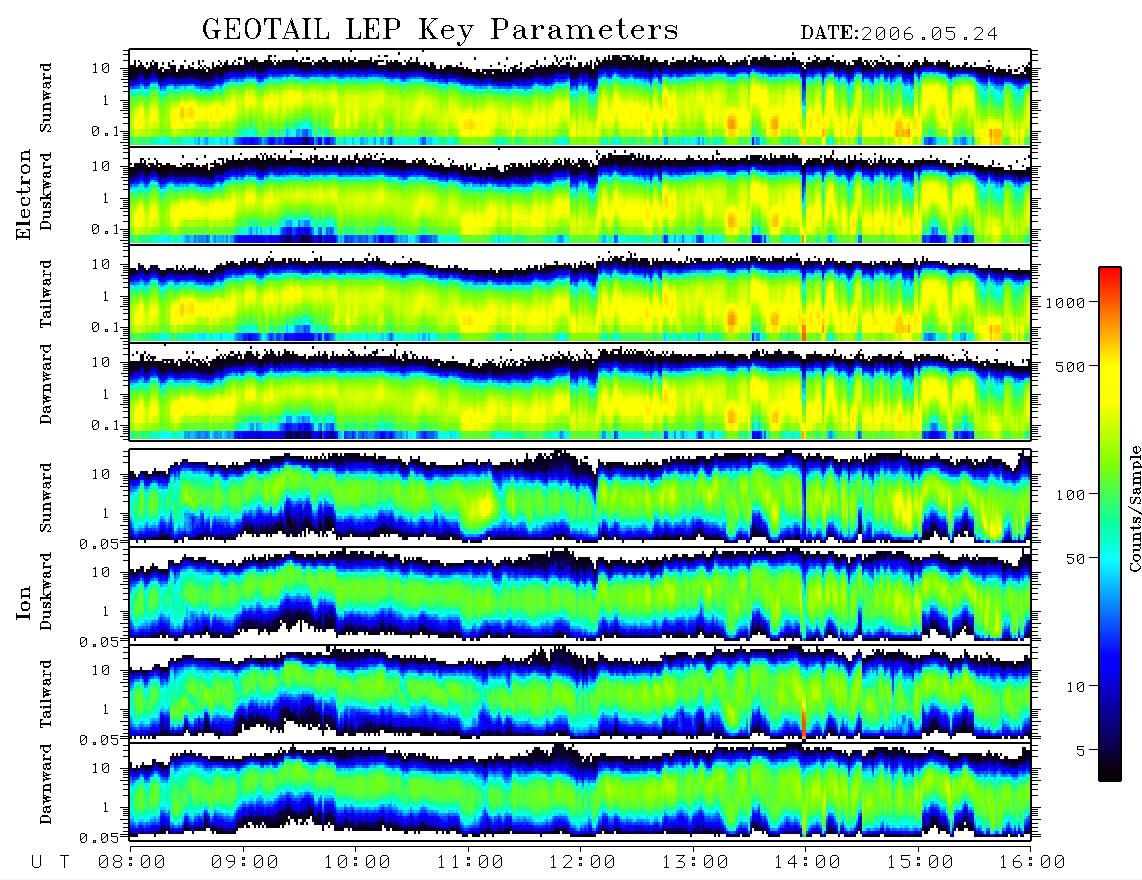This screenshot has width=1142, height=880.
Task: Click the "14:00" time tick label
Action: (x=807, y=863)
